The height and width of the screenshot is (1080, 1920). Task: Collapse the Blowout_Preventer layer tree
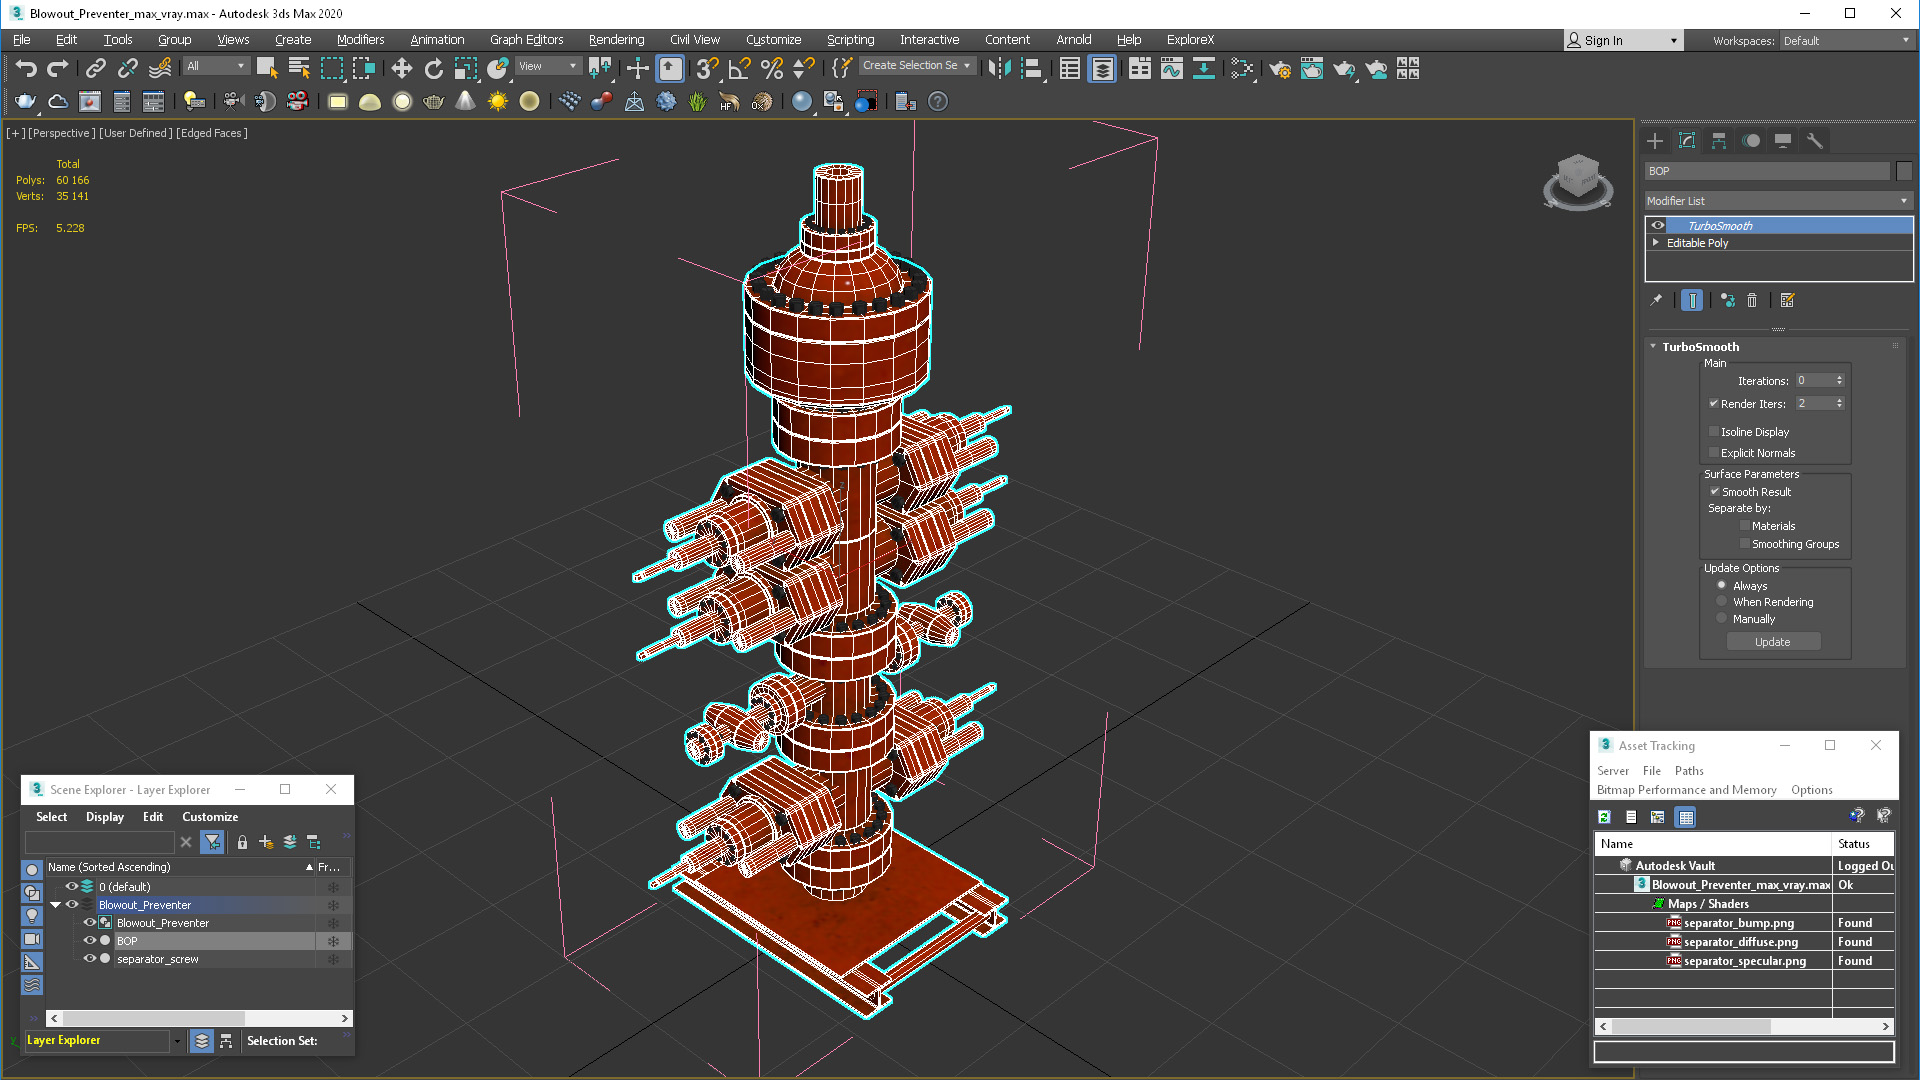(56, 905)
